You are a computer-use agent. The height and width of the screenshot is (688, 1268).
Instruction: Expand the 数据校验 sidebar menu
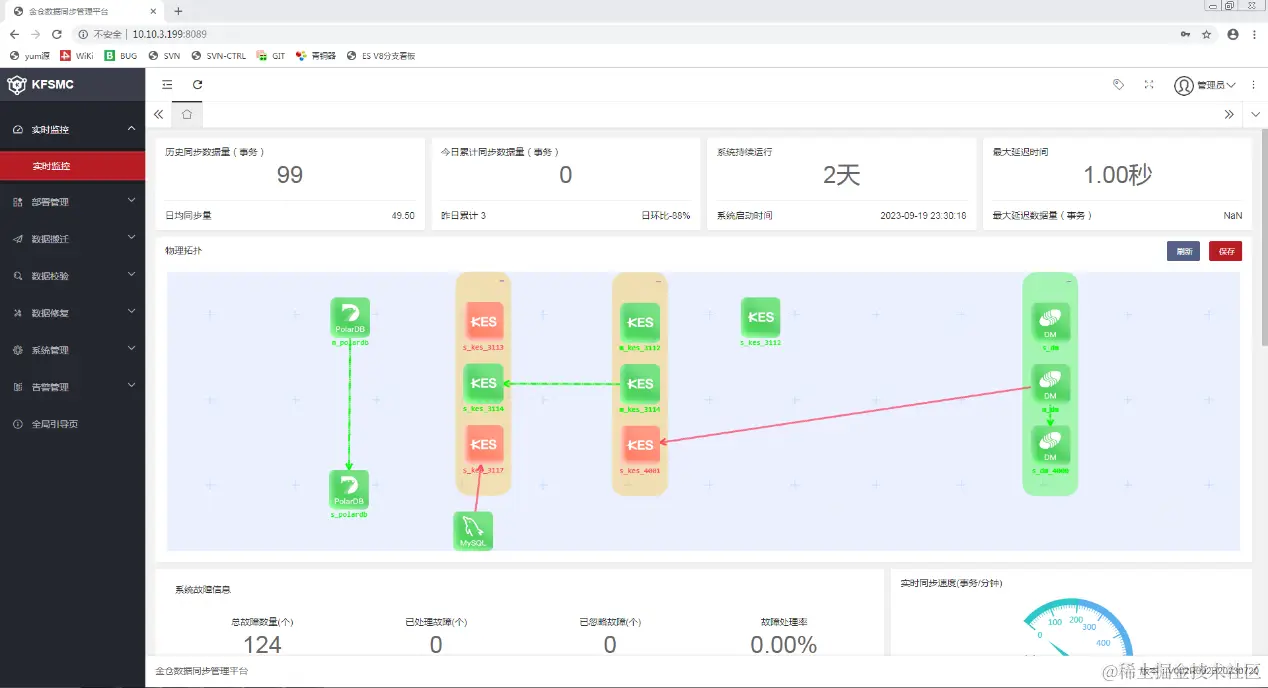72,276
